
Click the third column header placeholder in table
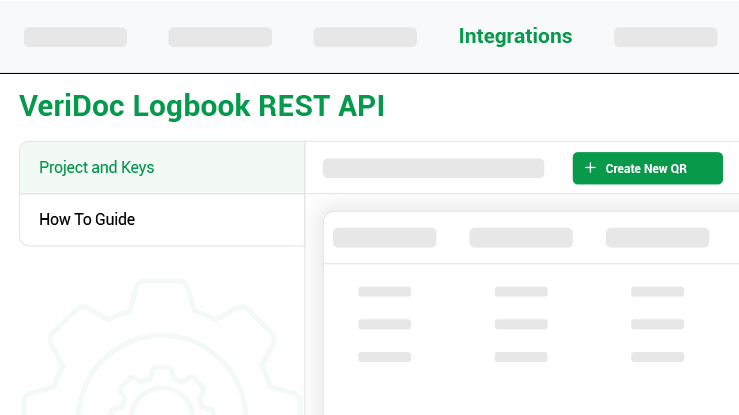(x=657, y=237)
